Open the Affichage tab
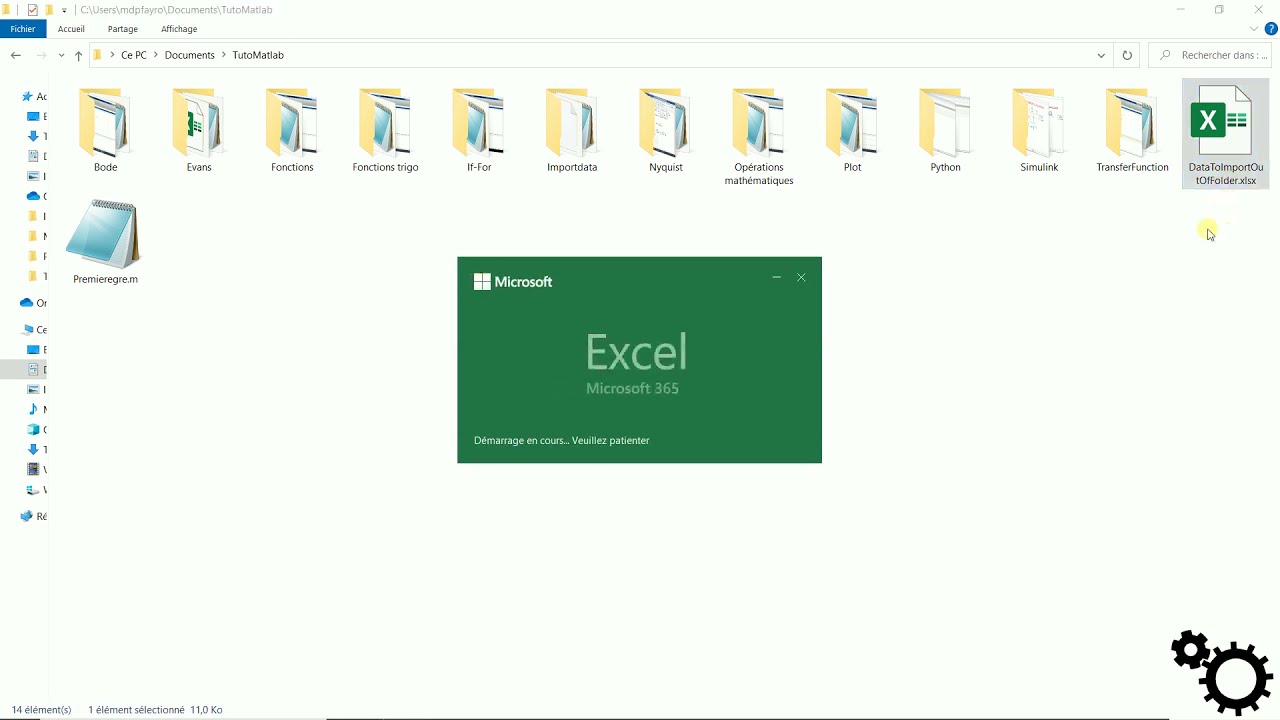The image size is (1280, 720). point(179,29)
